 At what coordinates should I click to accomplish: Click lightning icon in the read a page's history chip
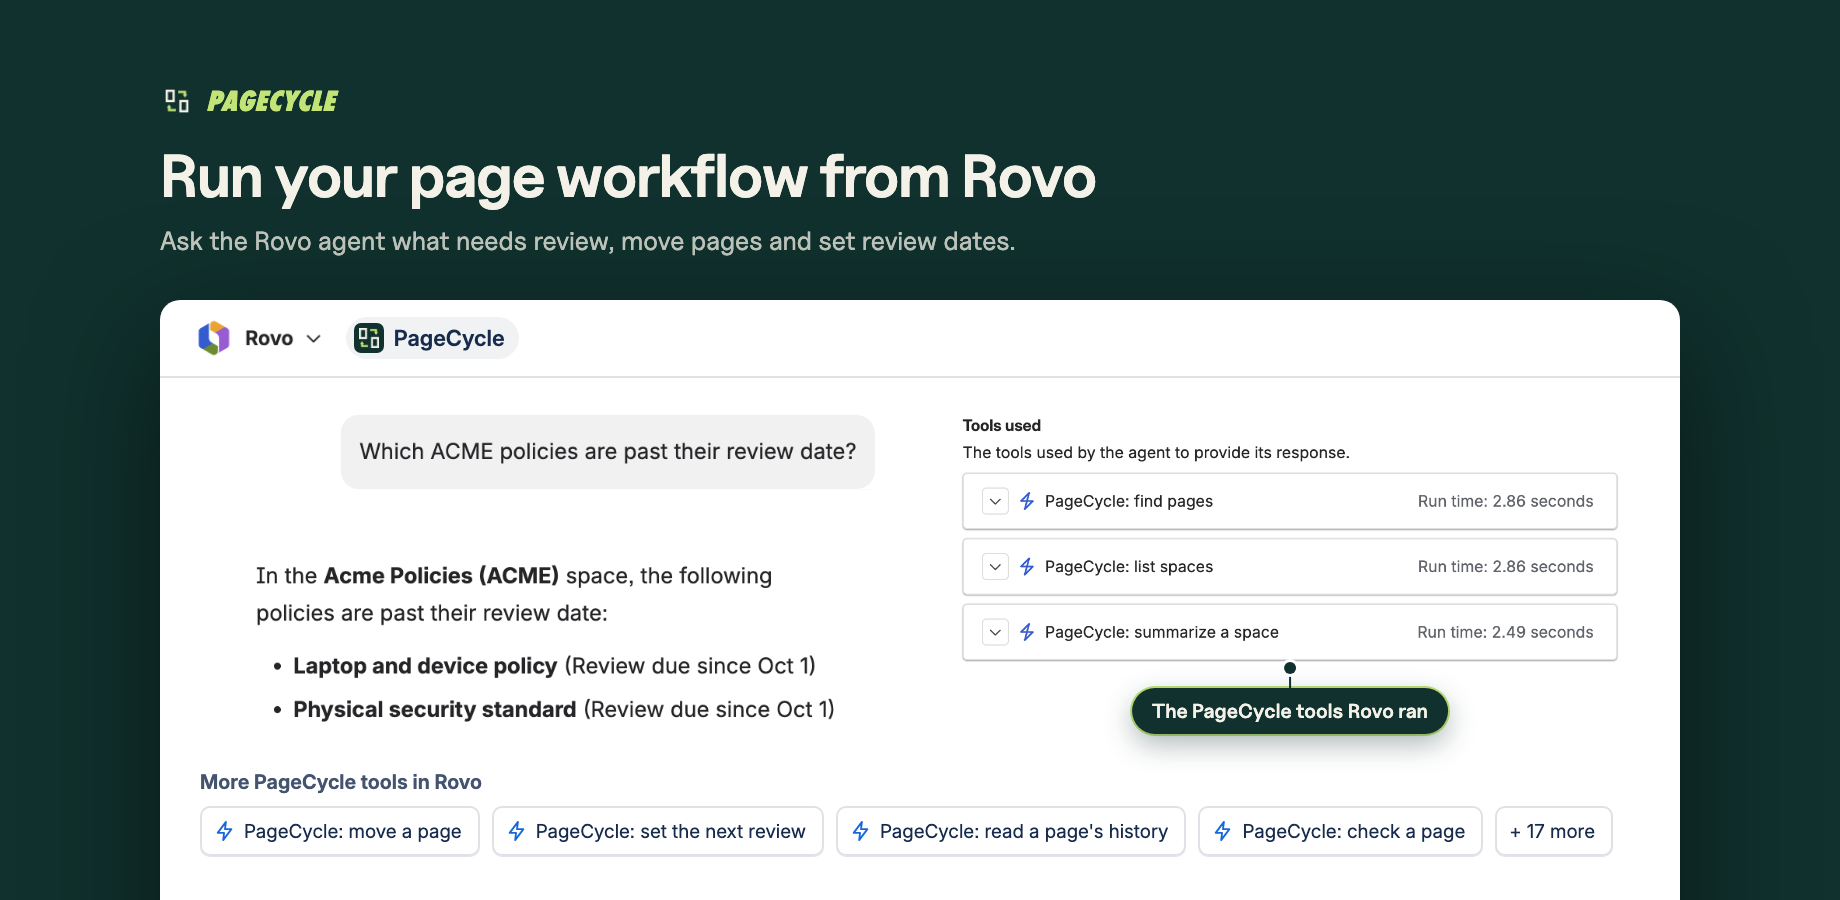(861, 831)
